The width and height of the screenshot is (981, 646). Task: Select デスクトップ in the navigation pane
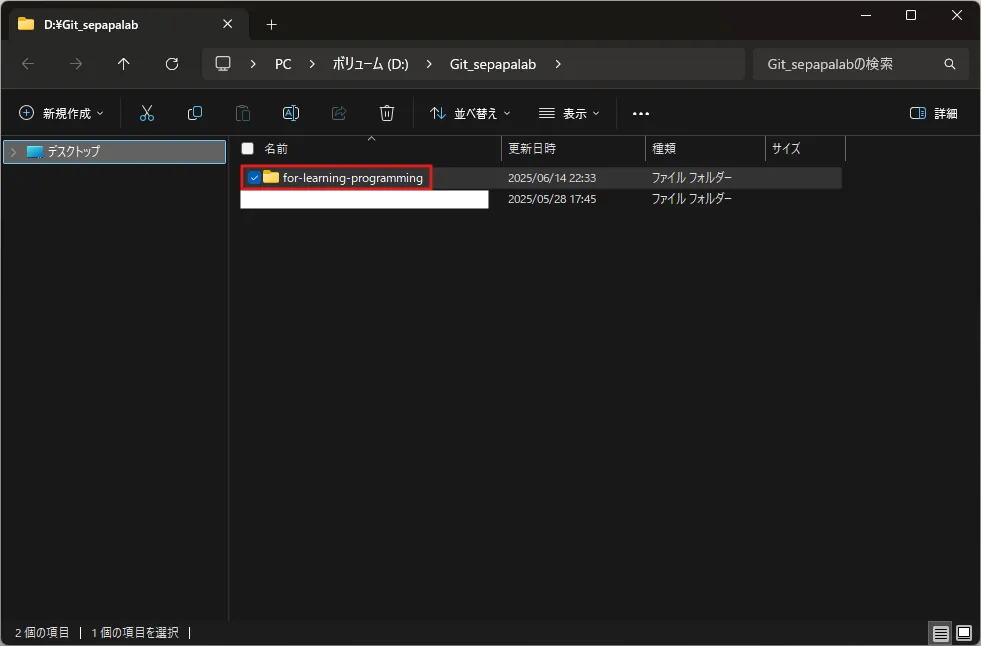point(114,152)
